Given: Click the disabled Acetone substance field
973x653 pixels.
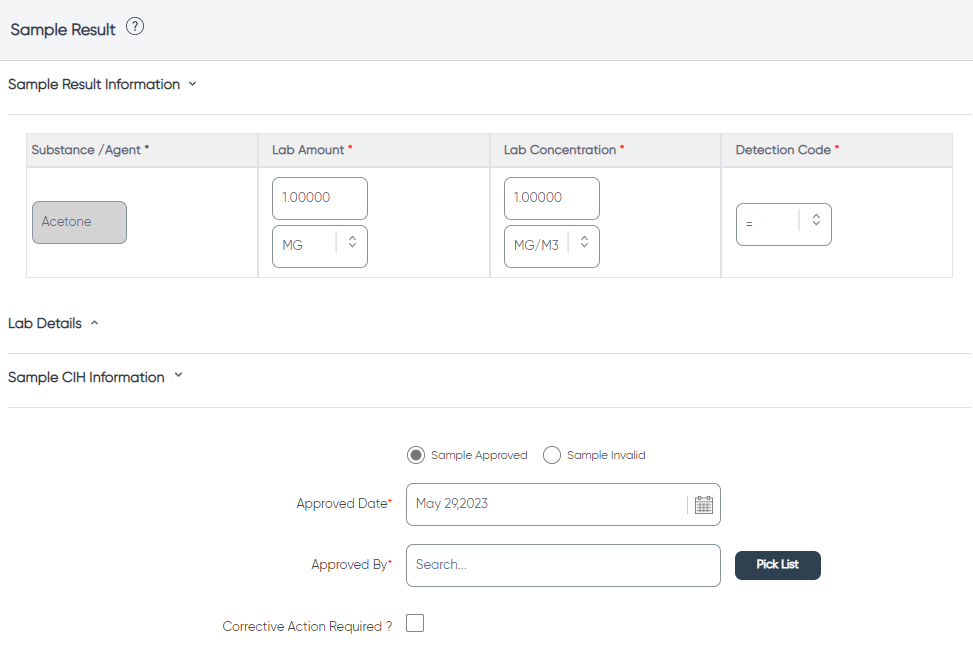Looking at the screenshot, I should click(79, 222).
